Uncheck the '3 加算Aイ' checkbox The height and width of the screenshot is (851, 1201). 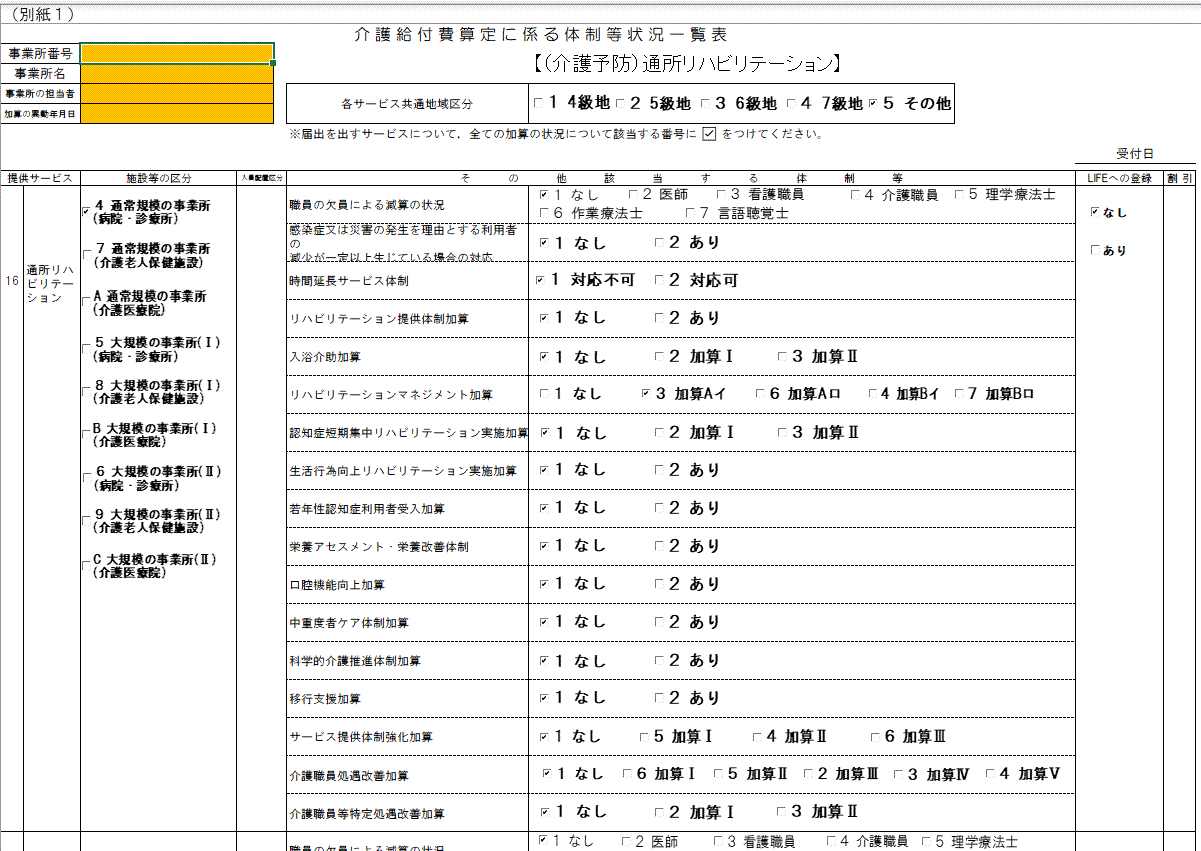pyautogui.click(x=645, y=394)
